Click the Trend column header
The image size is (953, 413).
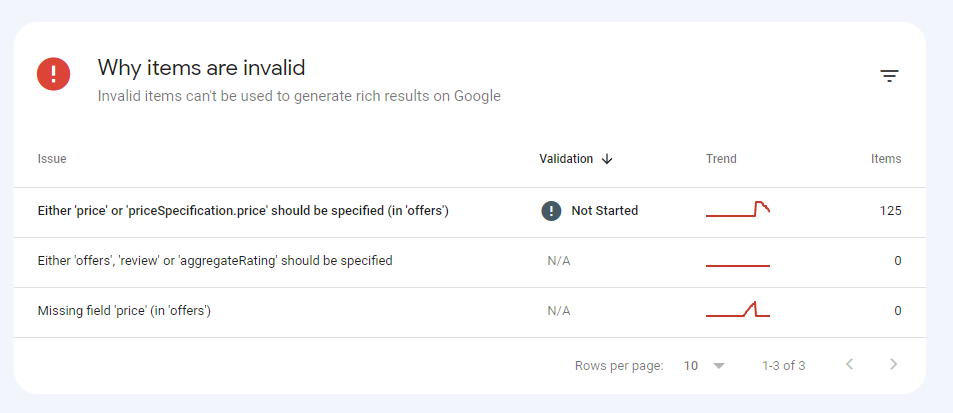[721, 159]
